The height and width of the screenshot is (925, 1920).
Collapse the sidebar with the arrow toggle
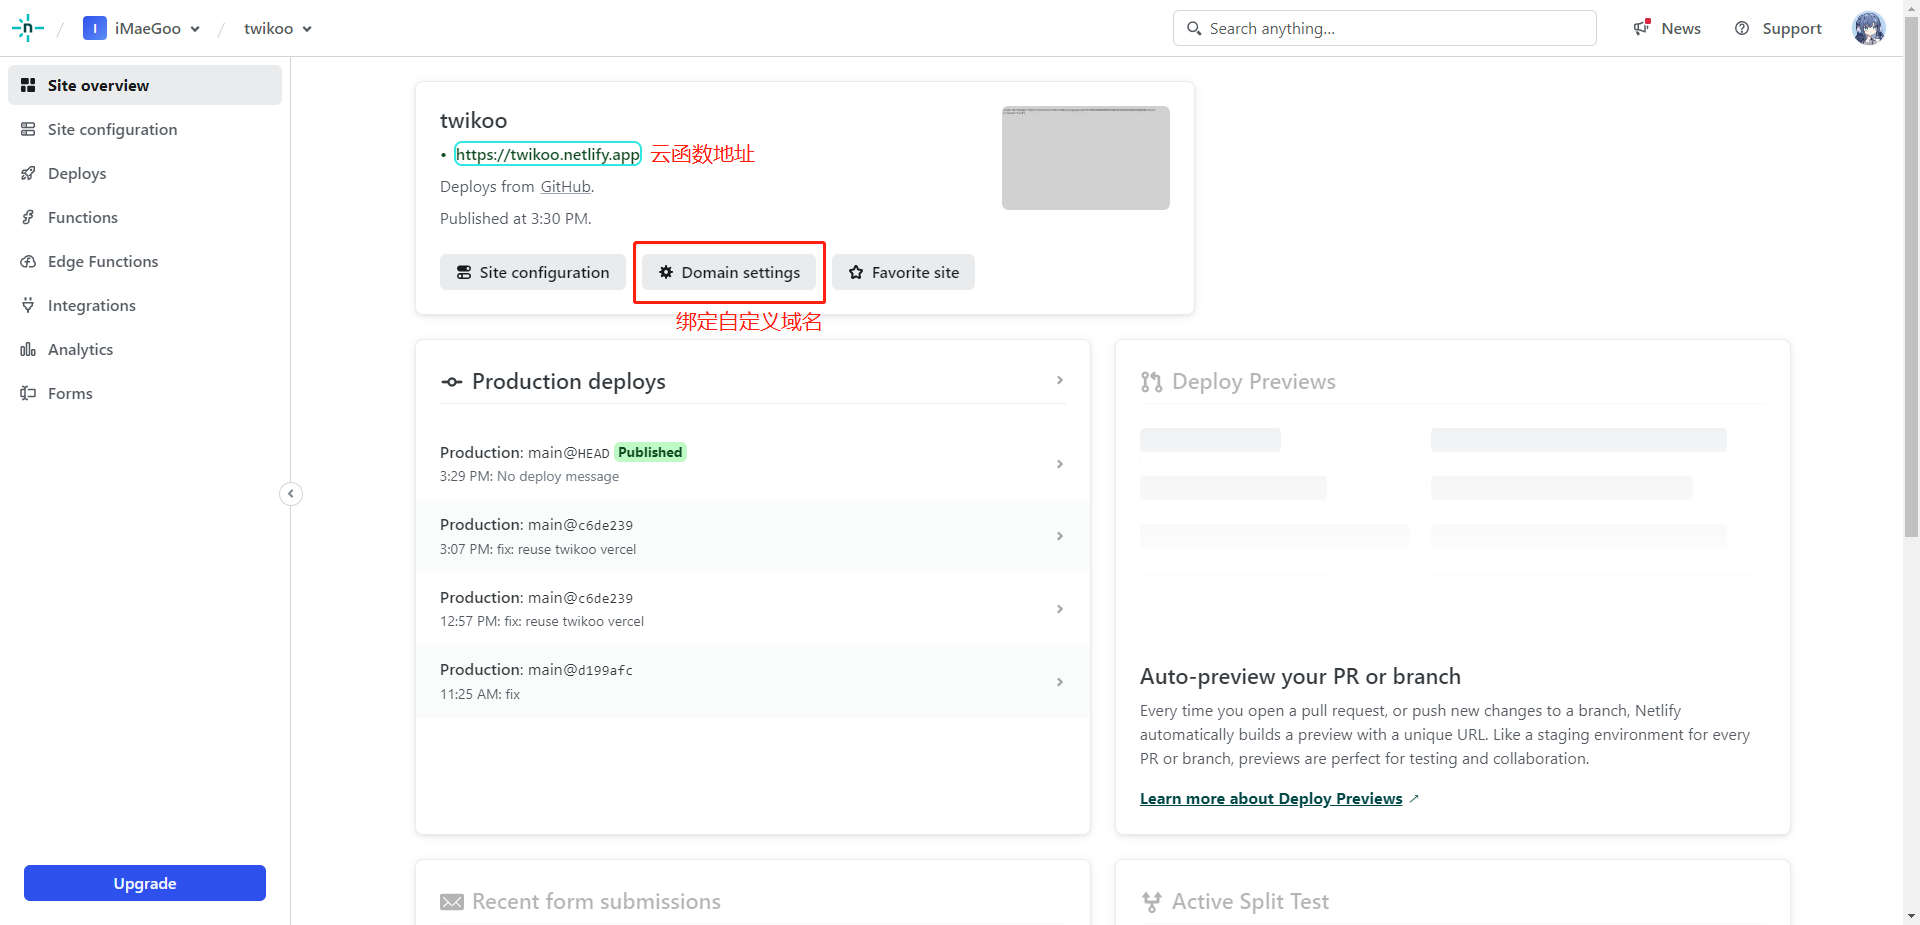[291, 494]
